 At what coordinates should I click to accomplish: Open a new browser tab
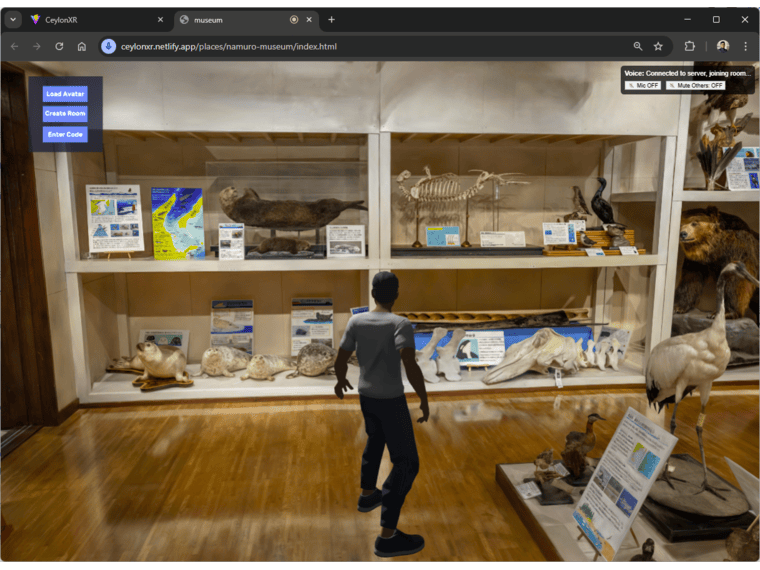coord(332,19)
